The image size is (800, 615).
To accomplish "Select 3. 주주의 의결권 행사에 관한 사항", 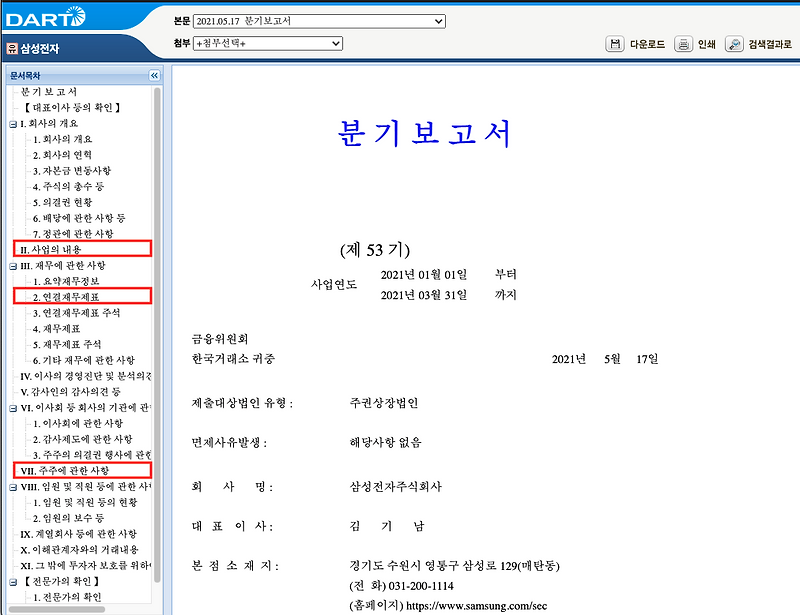I will click(x=92, y=455).
